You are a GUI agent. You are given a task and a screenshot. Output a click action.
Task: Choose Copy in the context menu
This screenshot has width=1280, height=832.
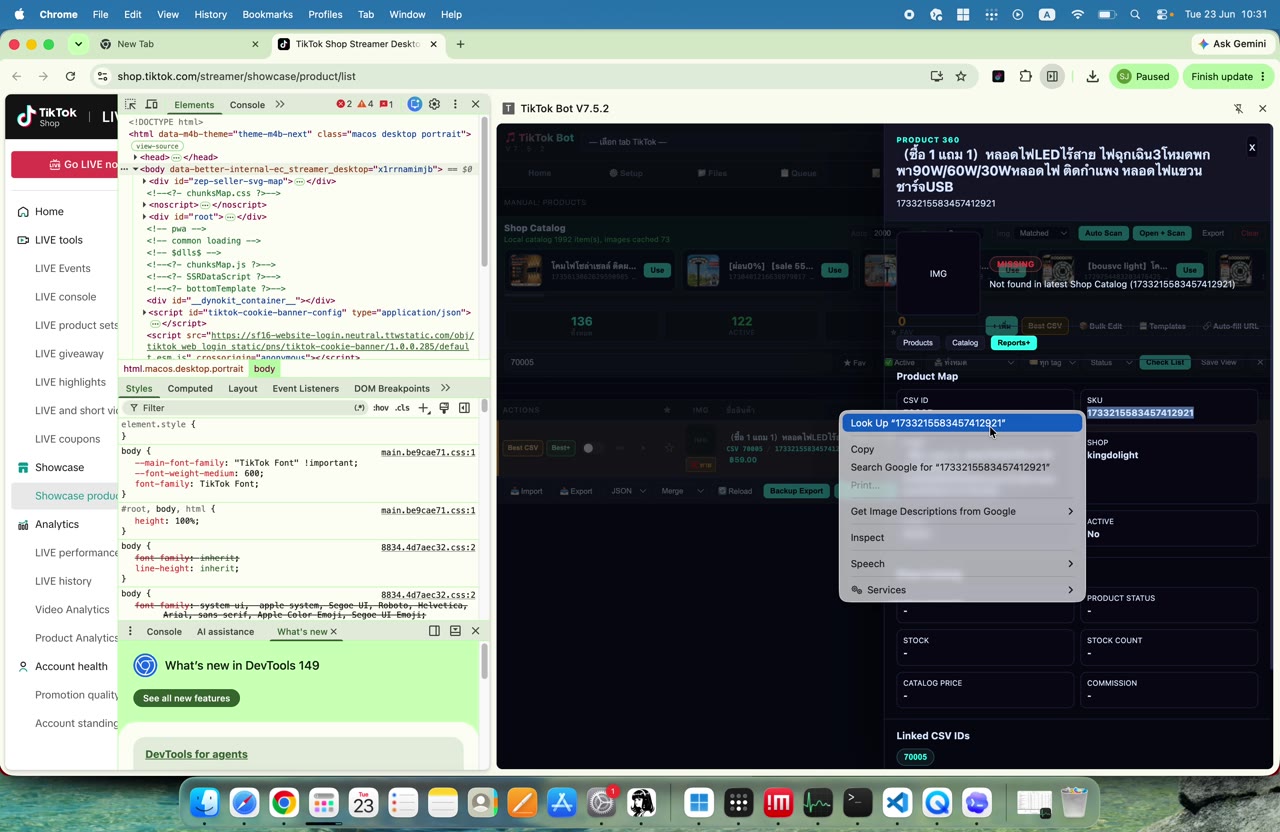pos(962,449)
